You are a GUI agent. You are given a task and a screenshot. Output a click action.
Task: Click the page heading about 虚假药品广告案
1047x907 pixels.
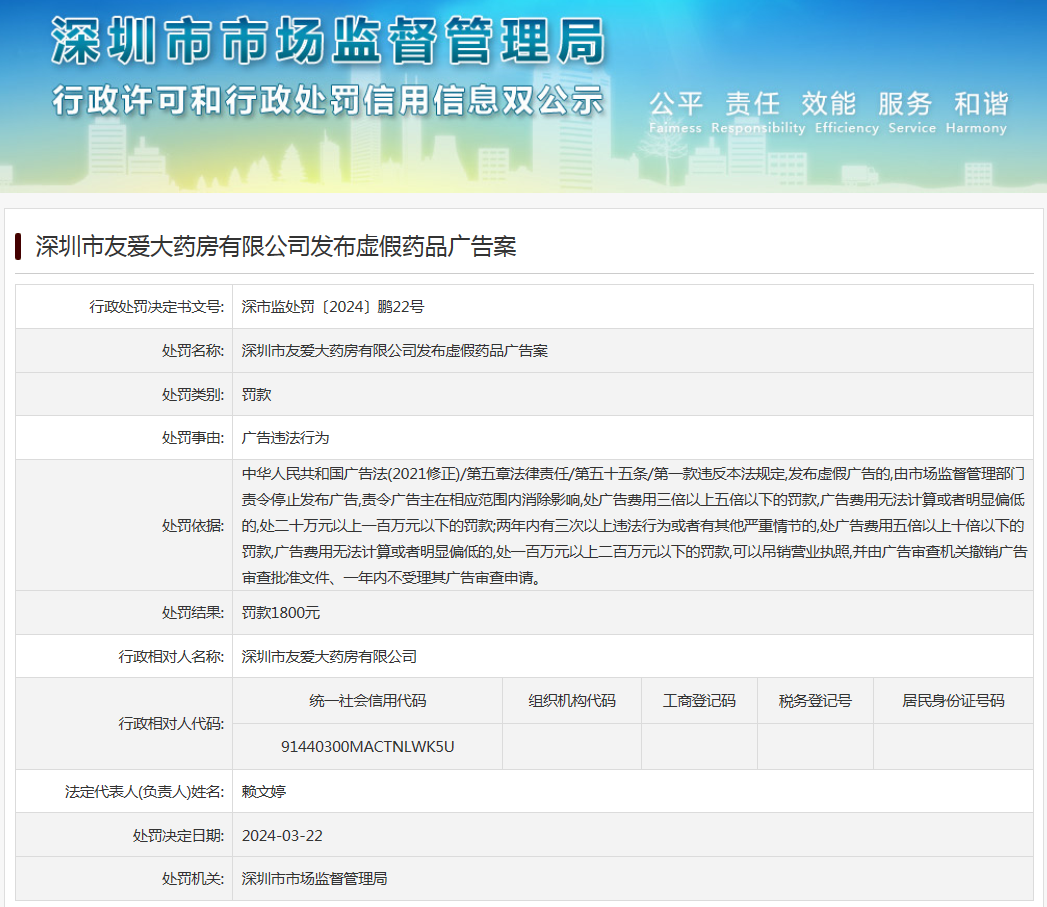click(x=276, y=246)
